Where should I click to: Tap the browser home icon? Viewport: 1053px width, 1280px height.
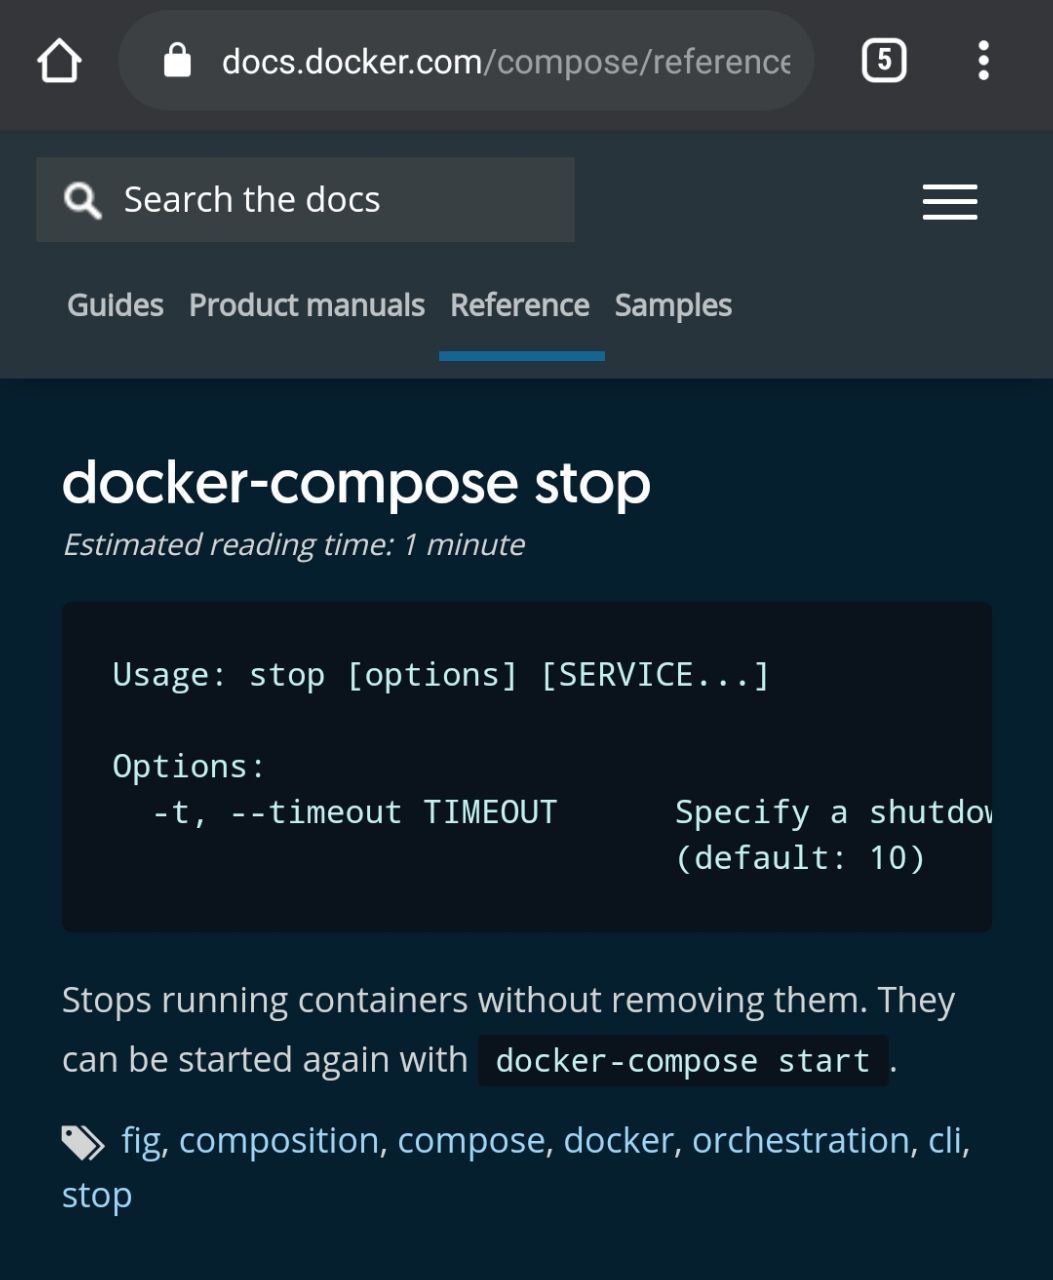point(59,62)
